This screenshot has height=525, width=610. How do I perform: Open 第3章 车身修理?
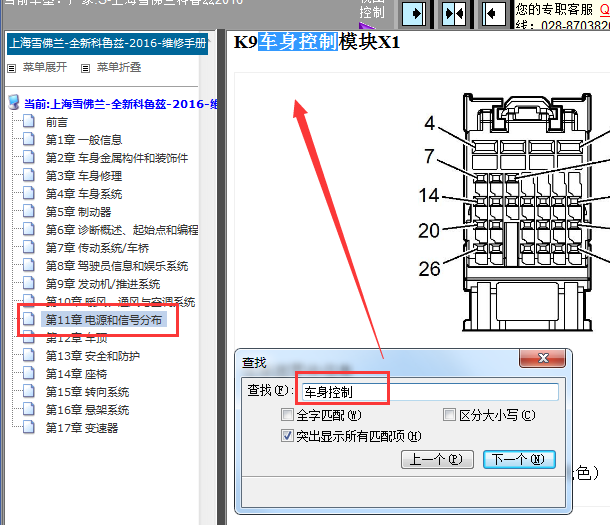click(84, 176)
